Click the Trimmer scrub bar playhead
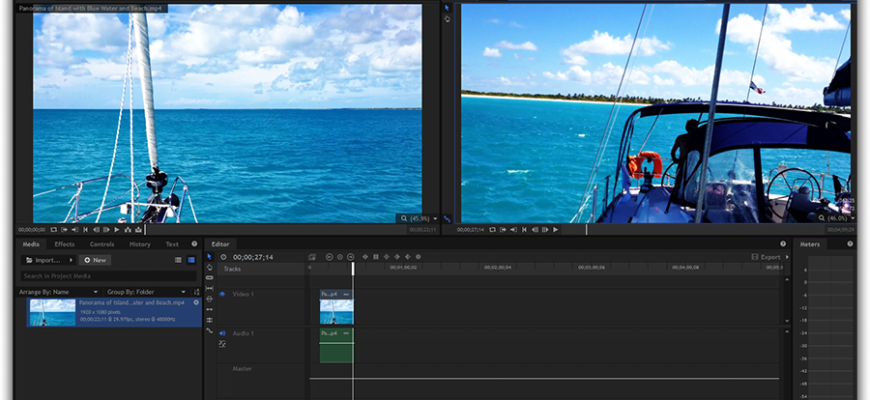870x400 pixels. [145, 230]
